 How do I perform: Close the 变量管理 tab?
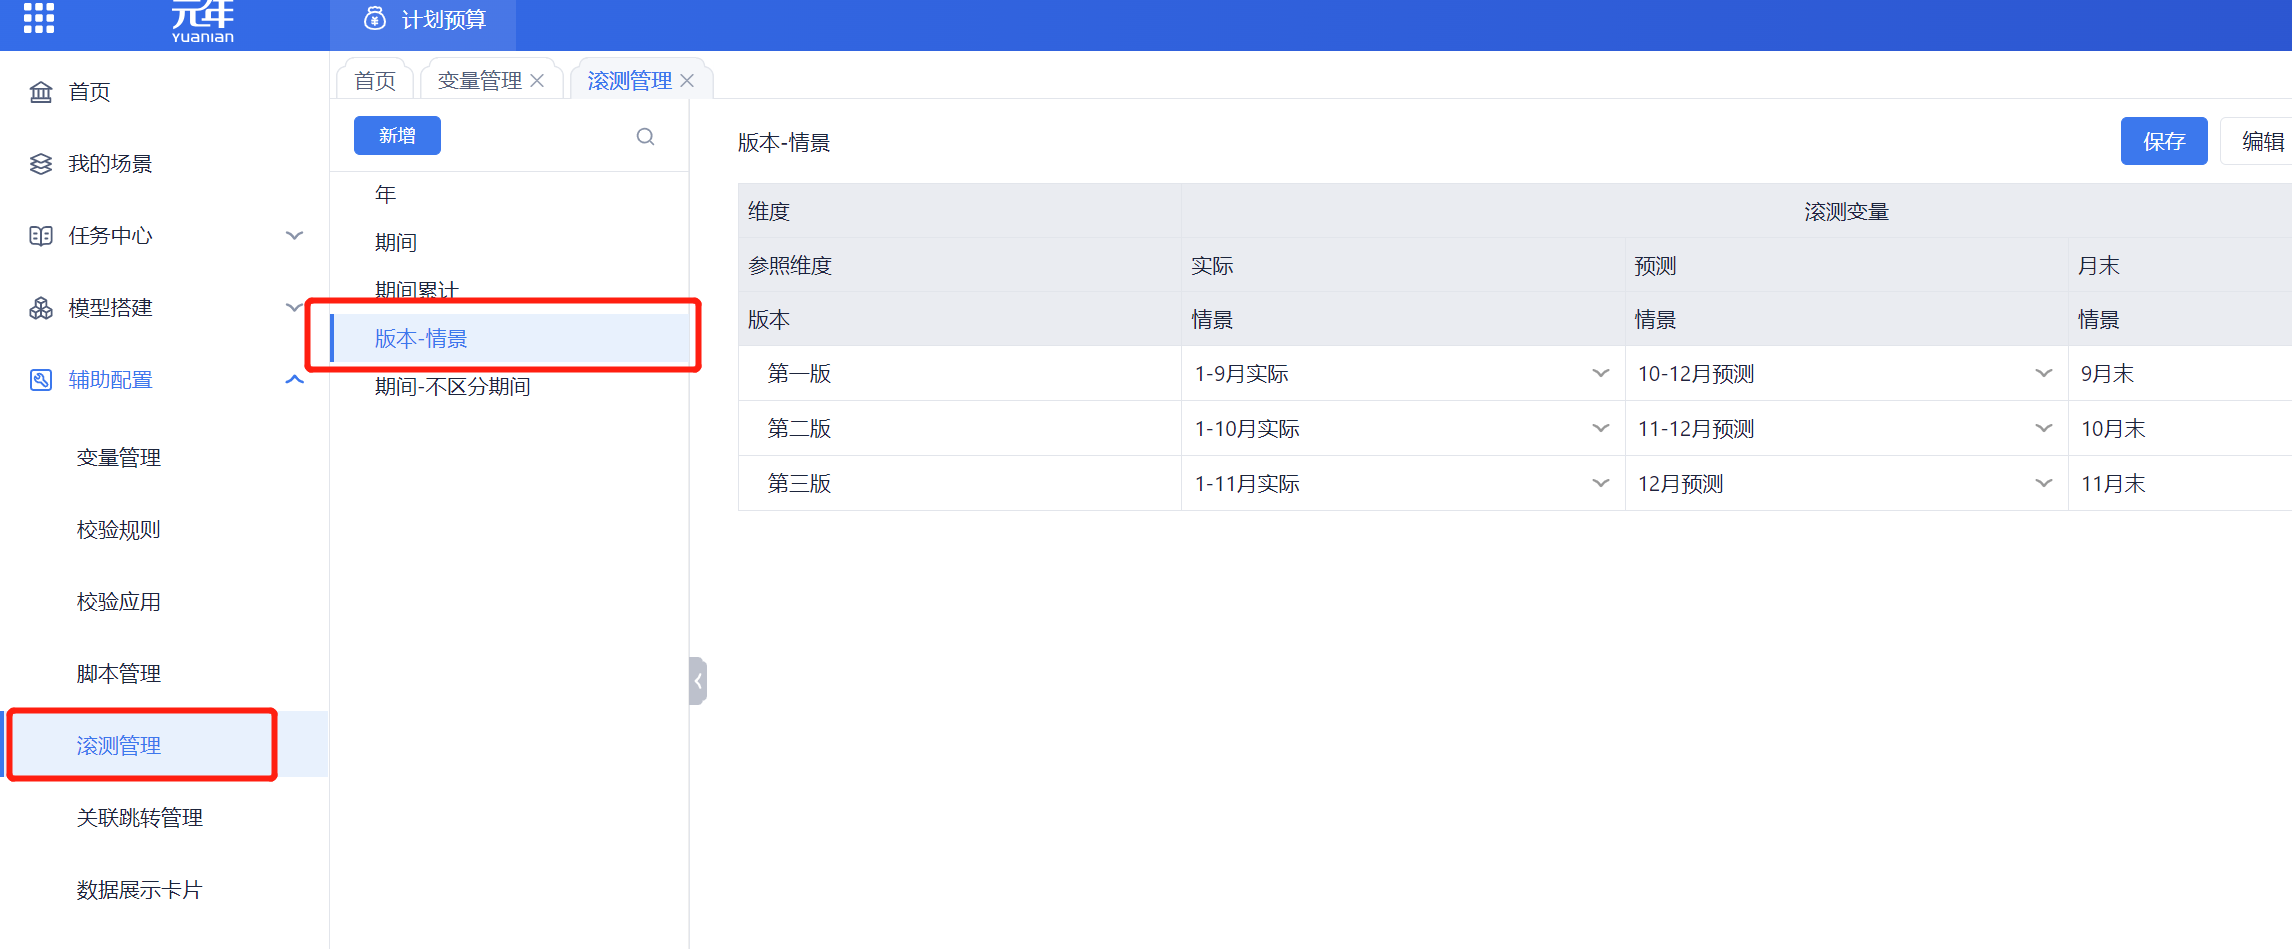[x=538, y=81]
